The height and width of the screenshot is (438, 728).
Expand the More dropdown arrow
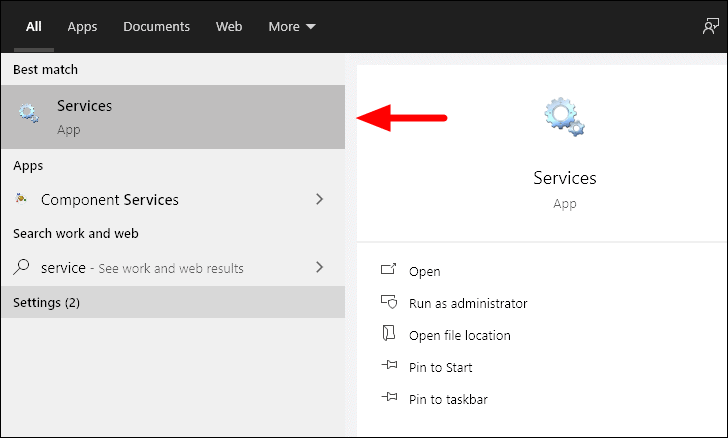(x=311, y=27)
